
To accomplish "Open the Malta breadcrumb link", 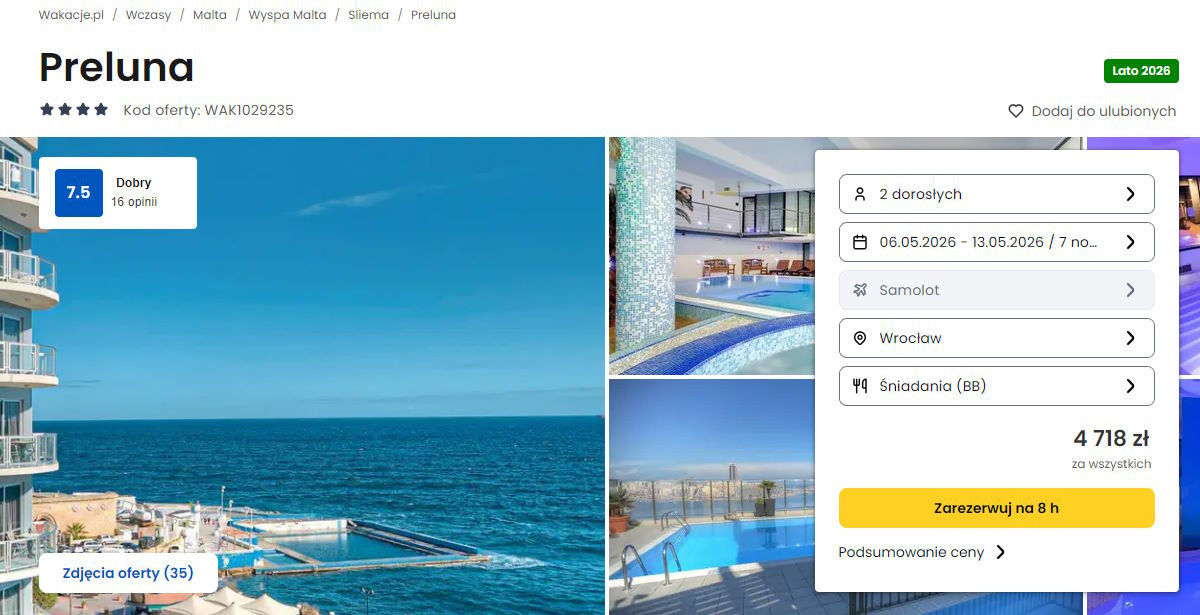I will pyautogui.click(x=210, y=15).
